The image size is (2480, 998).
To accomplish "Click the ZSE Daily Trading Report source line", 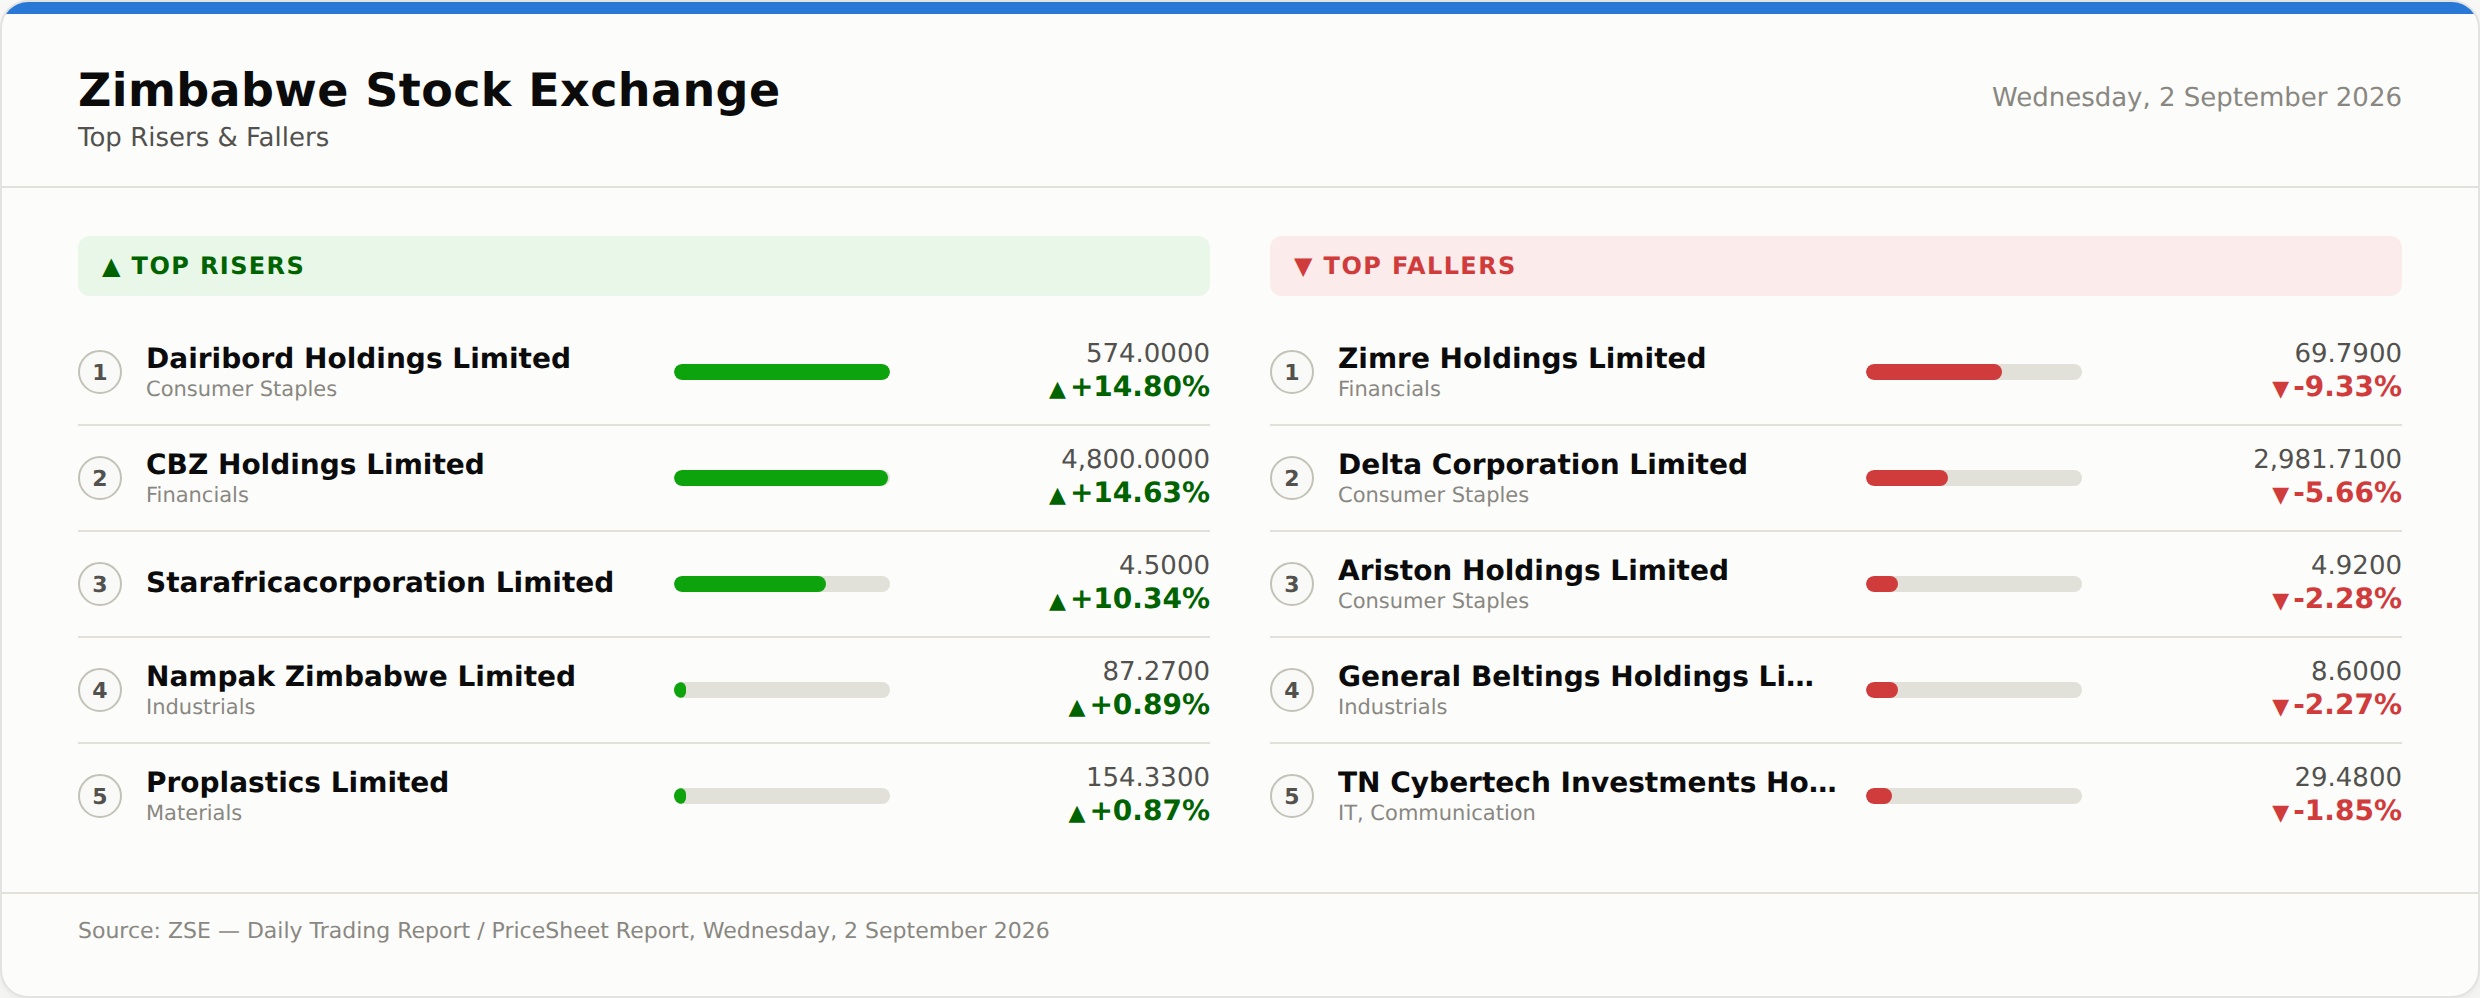I will click(x=563, y=930).
